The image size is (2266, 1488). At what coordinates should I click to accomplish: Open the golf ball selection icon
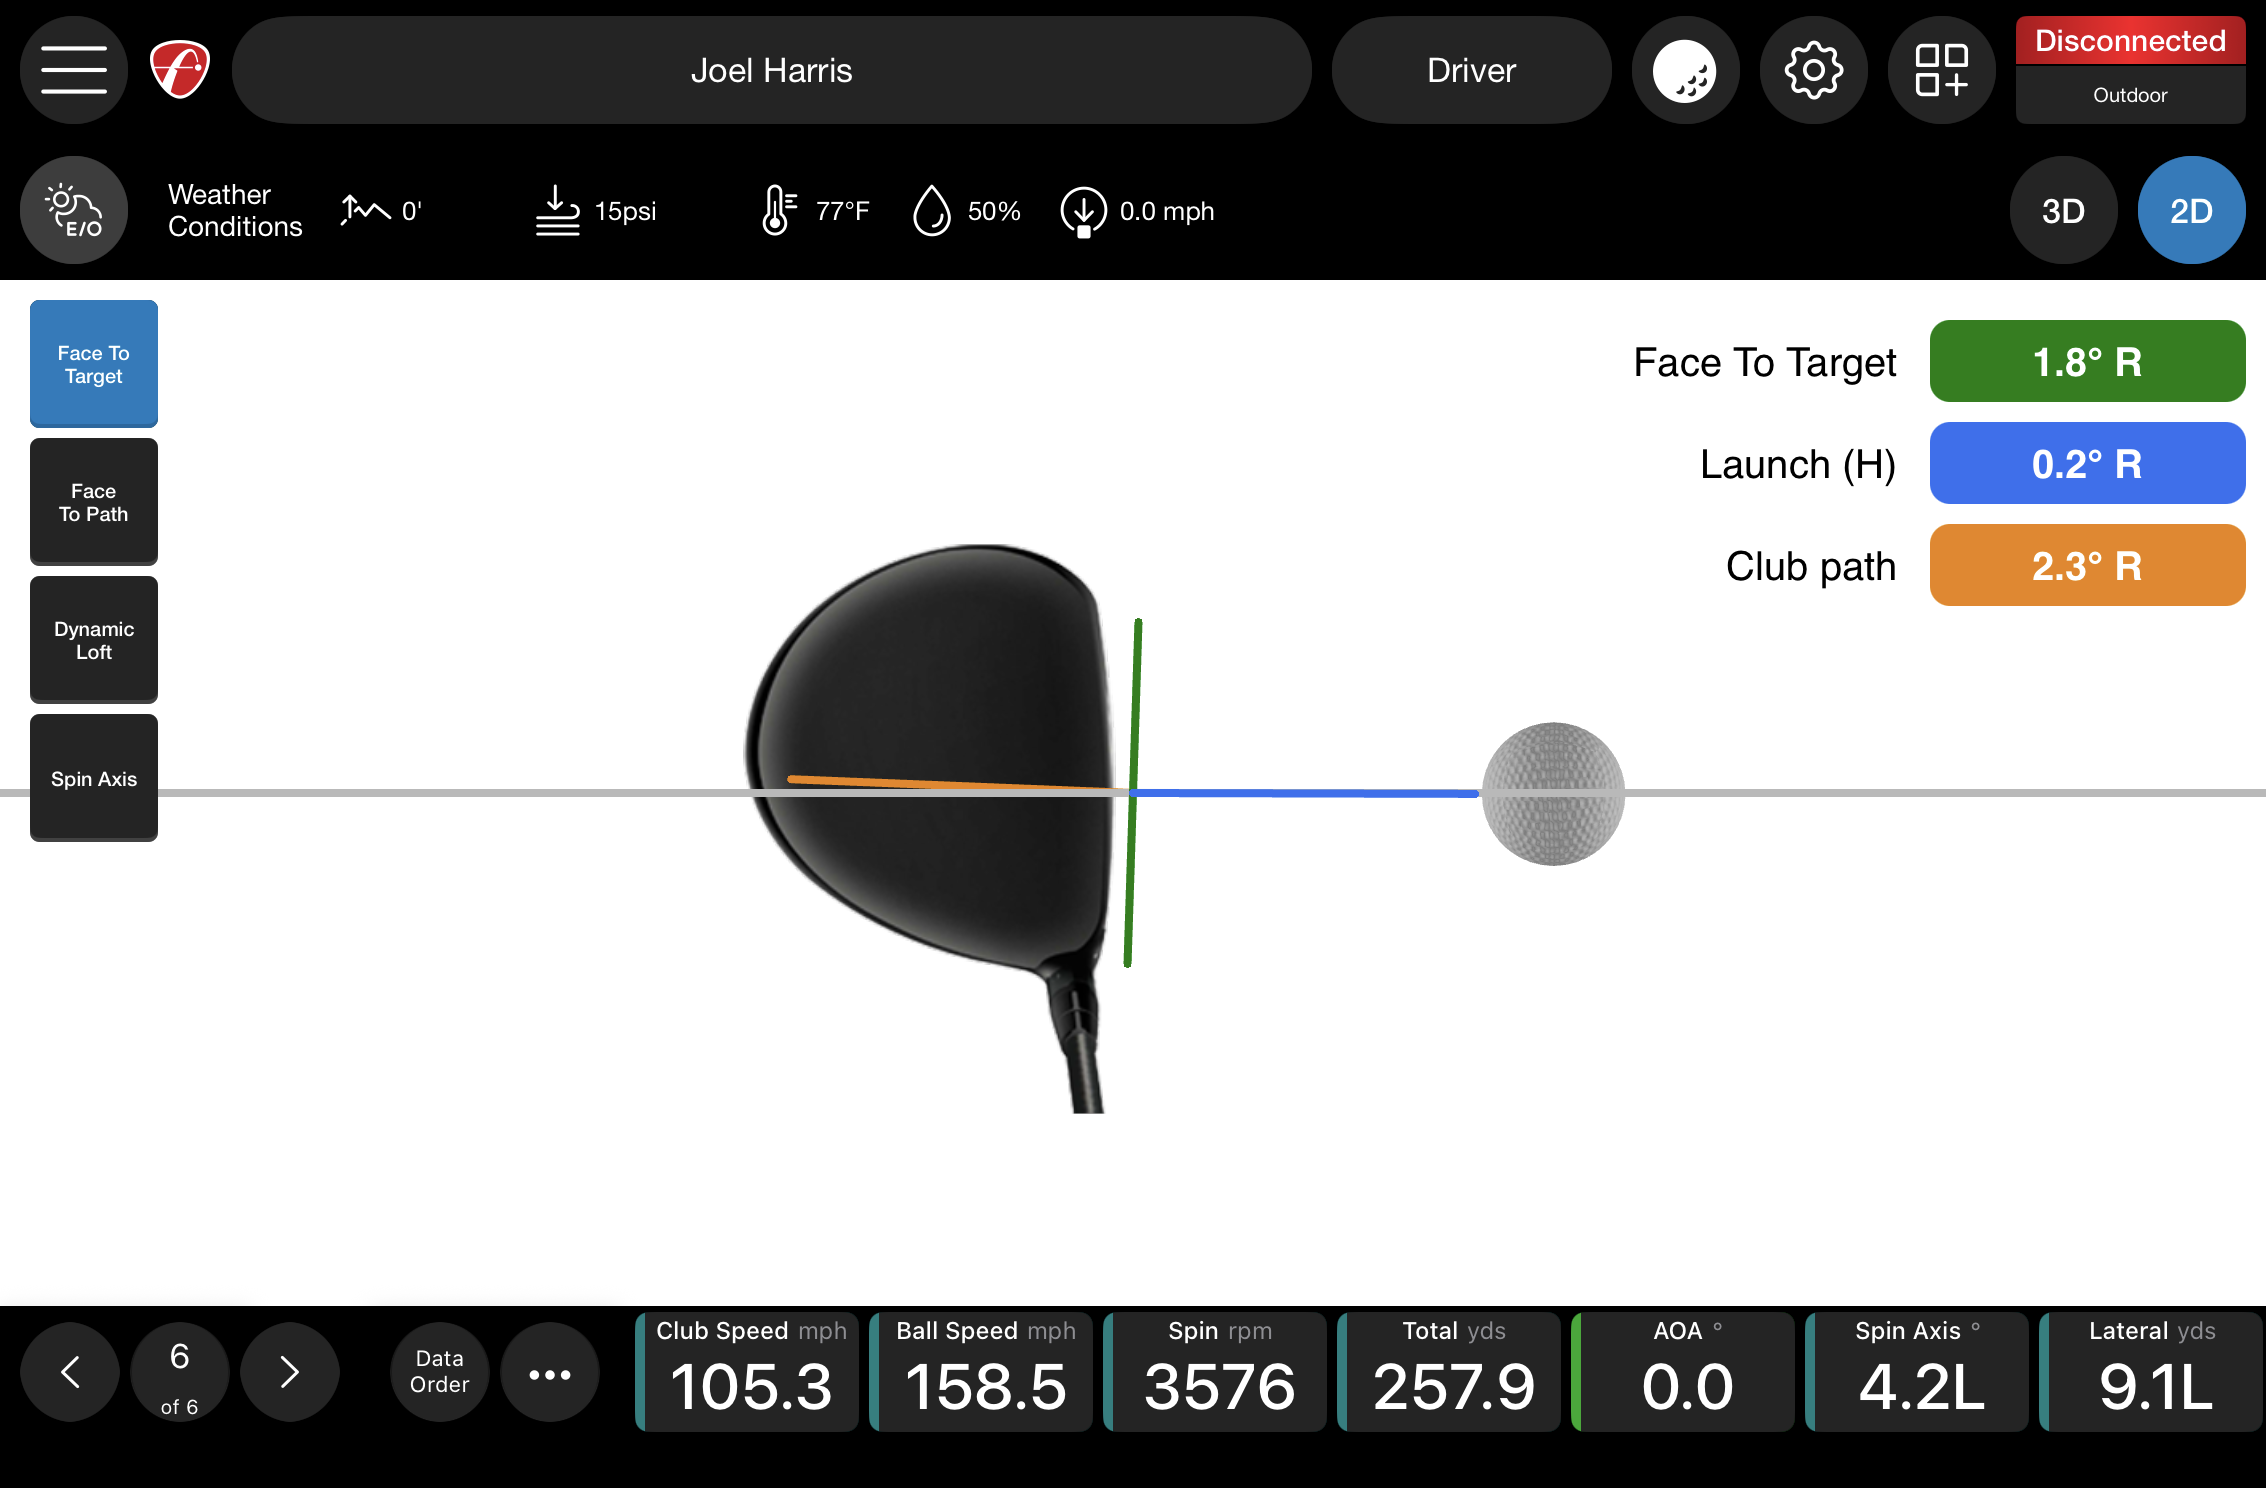1685,70
